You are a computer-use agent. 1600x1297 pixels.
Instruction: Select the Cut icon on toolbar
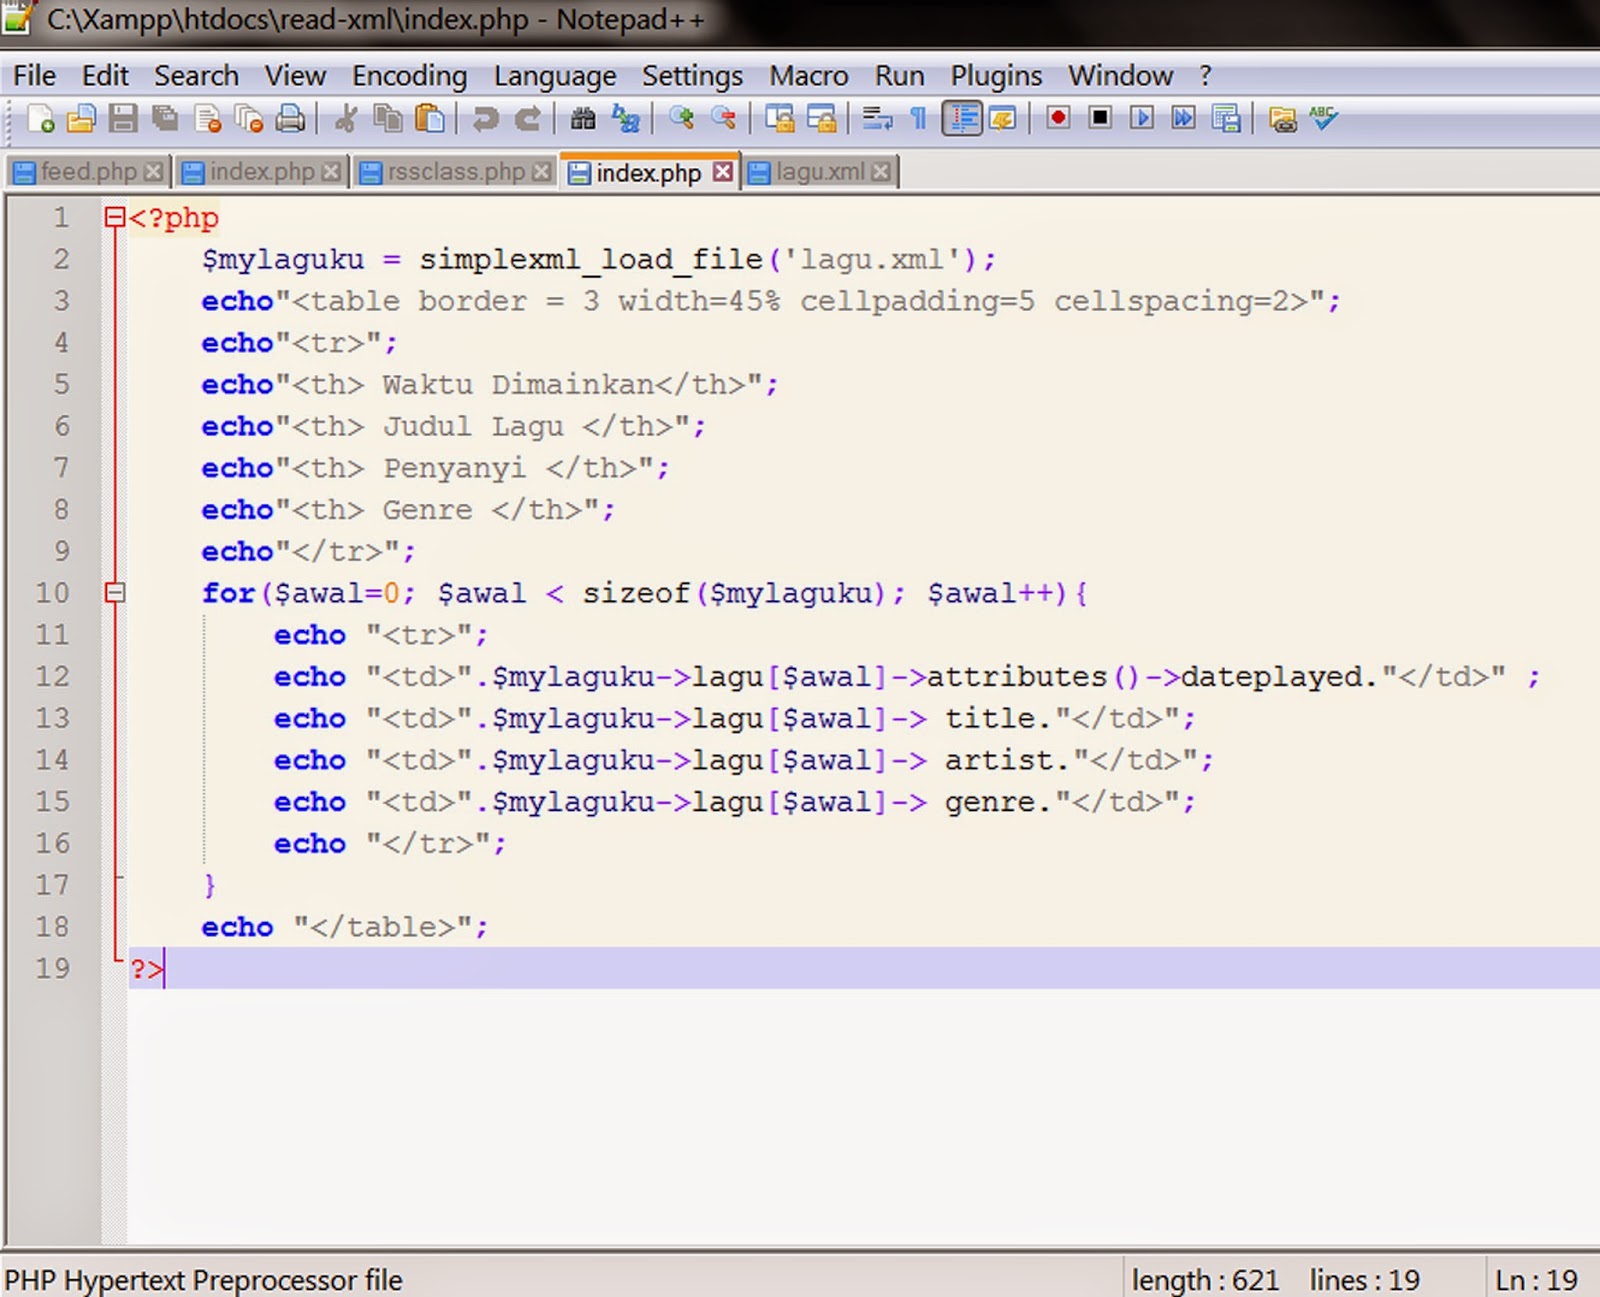click(x=345, y=119)
